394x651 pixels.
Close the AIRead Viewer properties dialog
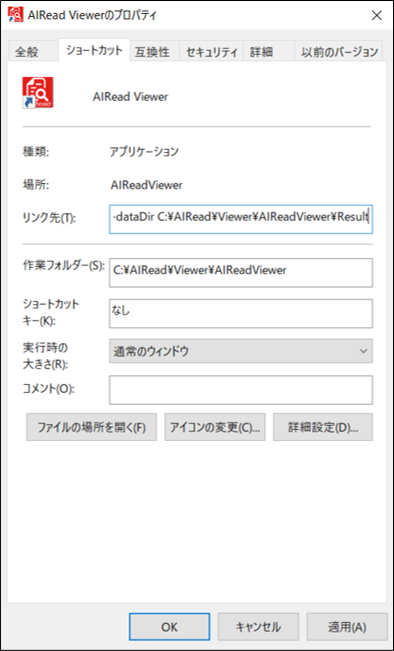[x=376, y=15]
